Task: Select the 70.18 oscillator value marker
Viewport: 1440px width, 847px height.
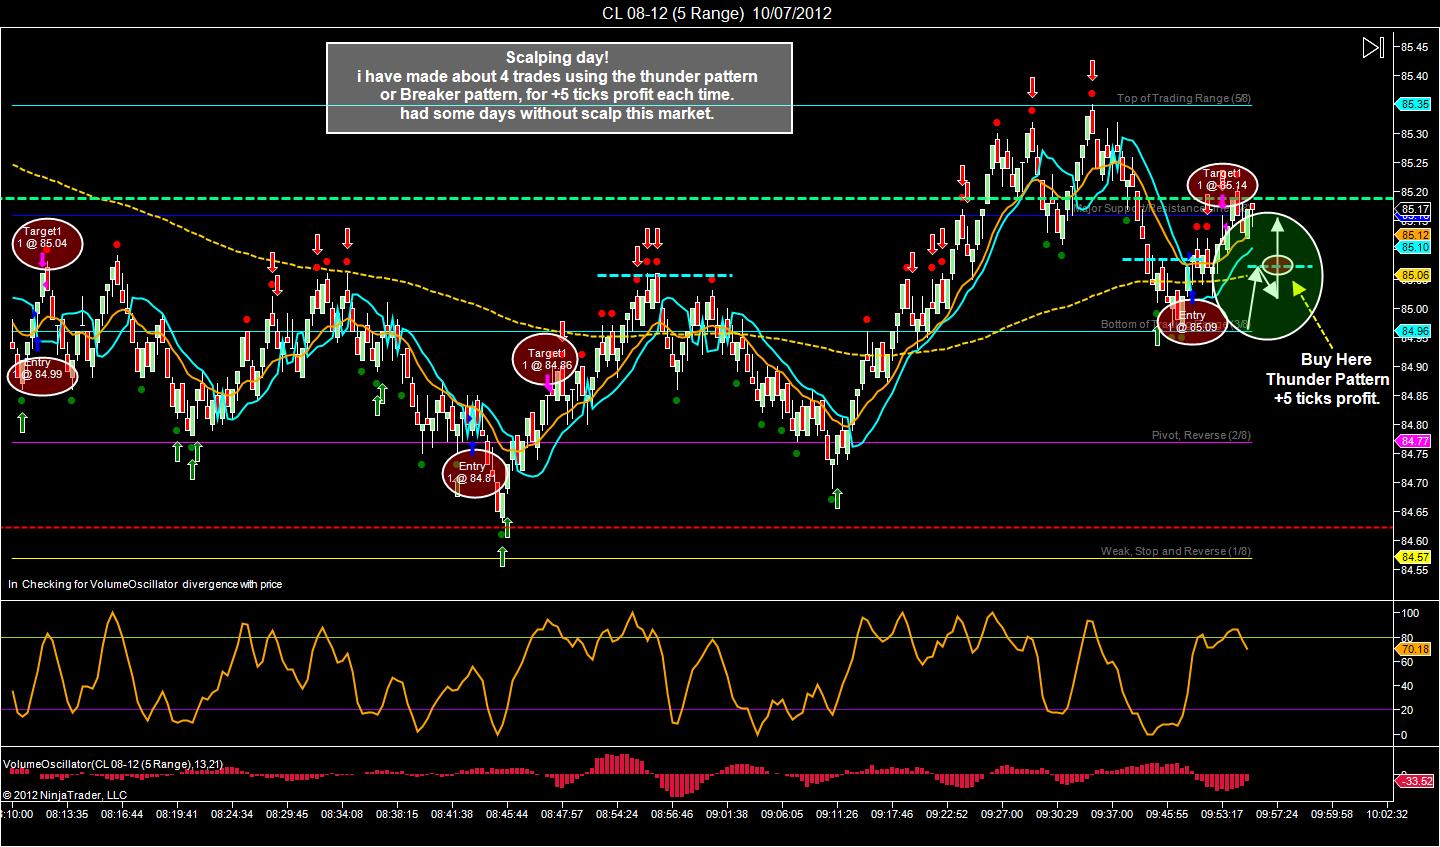Action: pos(1415,649)
